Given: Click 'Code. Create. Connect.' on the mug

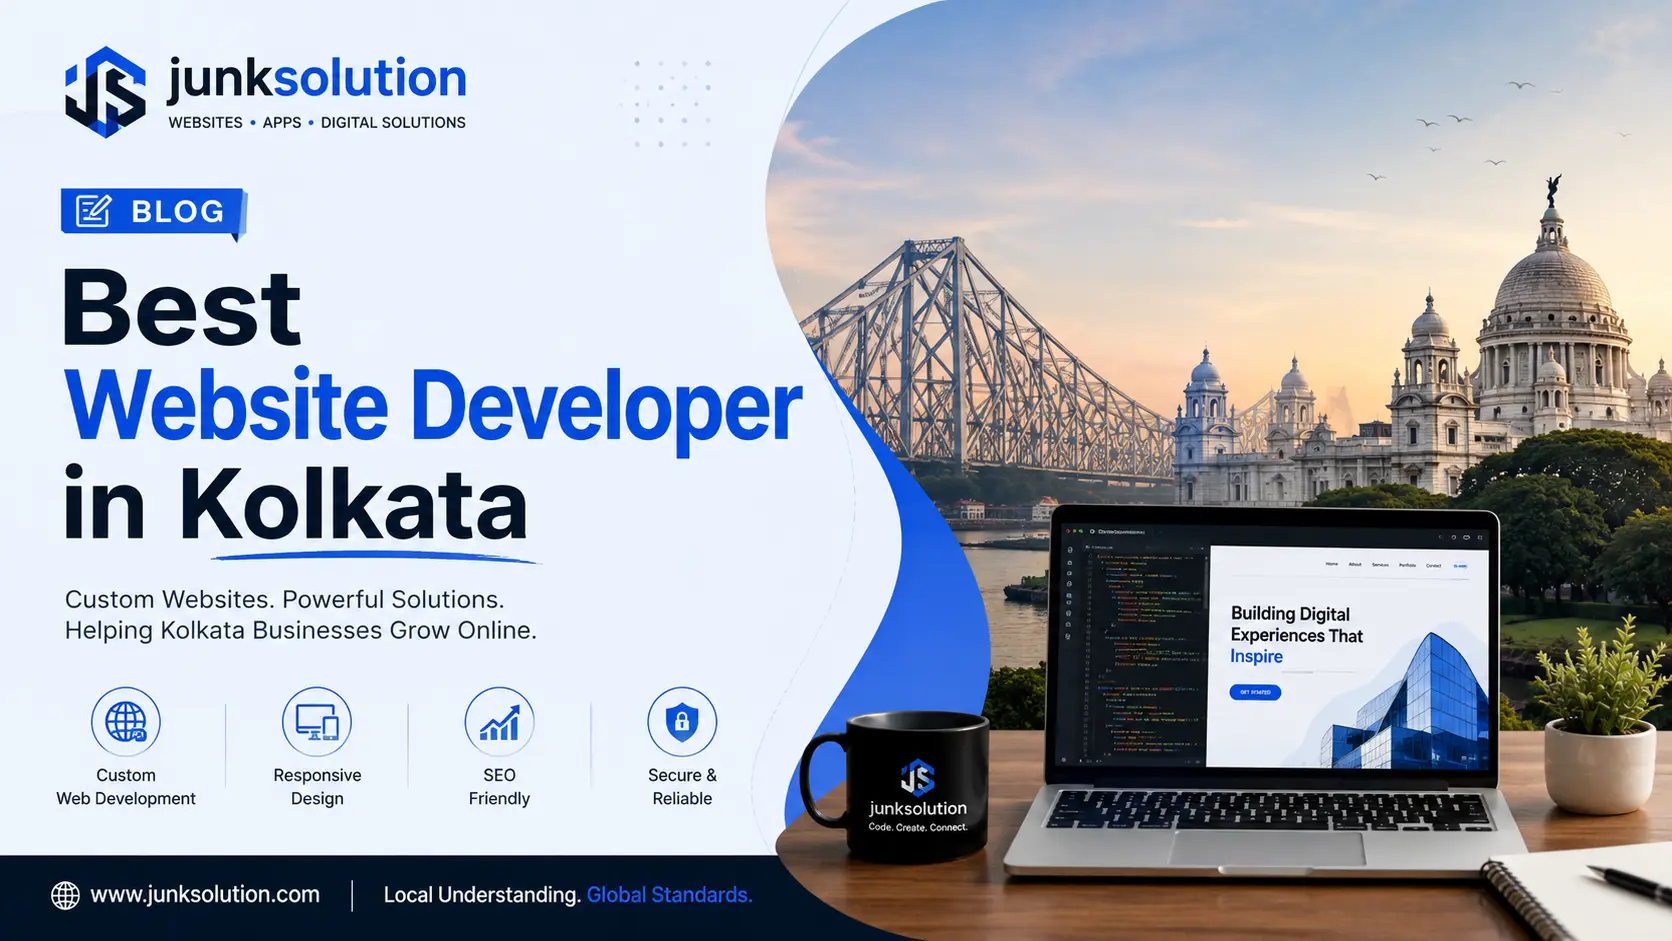Looking at the screenshot, I should click(x=918, y=827).
